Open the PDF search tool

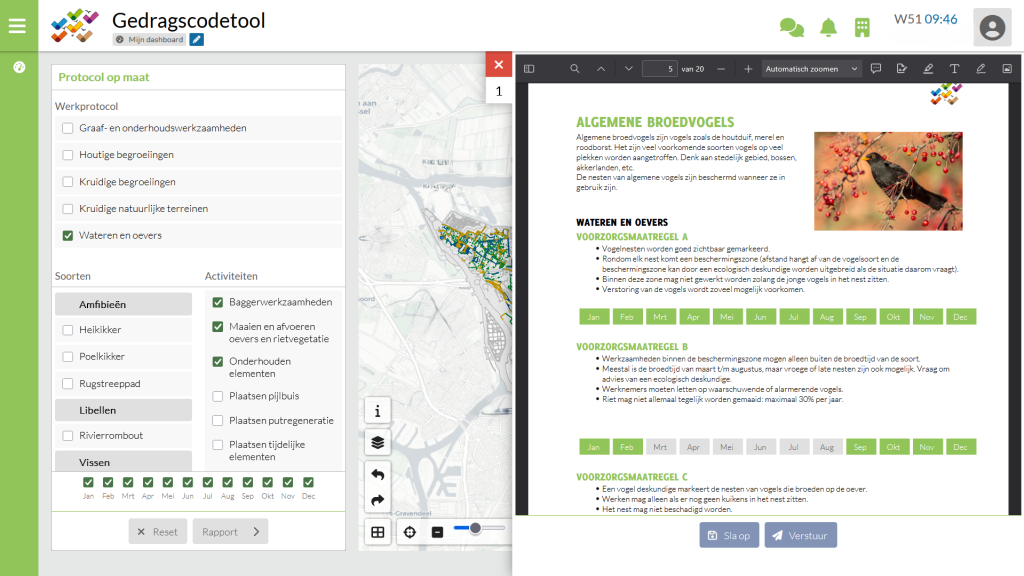tap(573, 68)
